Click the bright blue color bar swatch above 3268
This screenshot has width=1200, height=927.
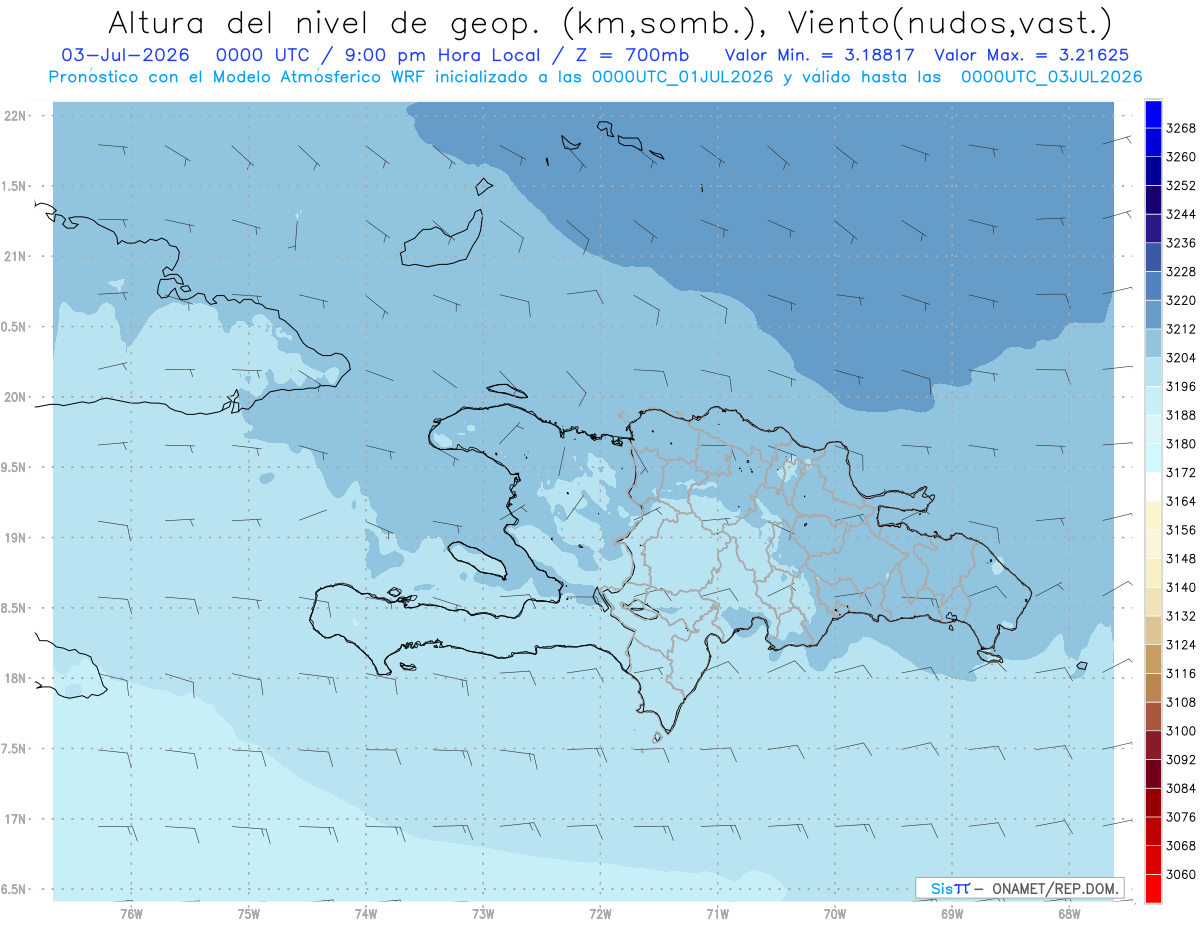1153,114
